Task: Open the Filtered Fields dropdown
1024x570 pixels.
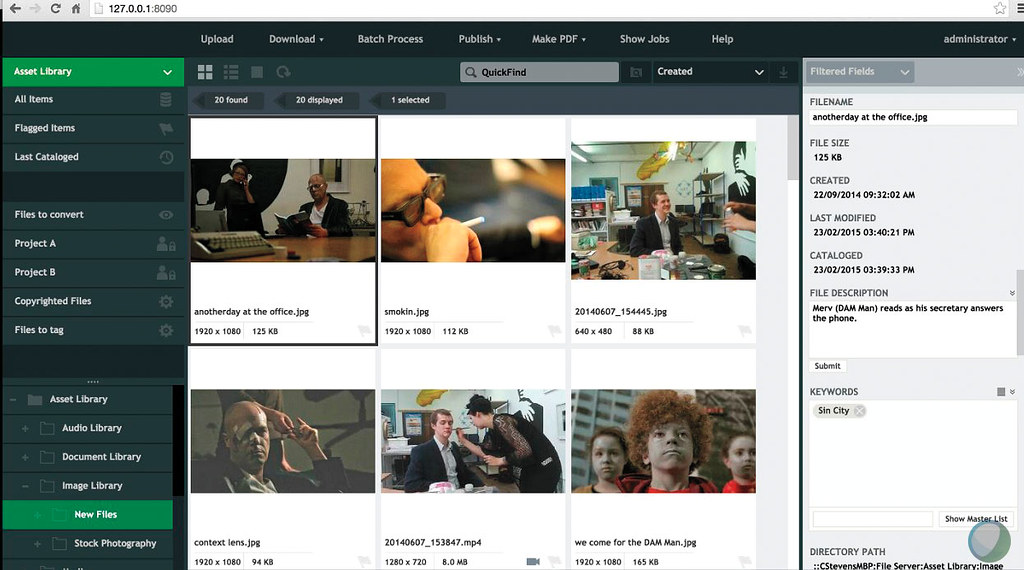Action: [860, 72]
